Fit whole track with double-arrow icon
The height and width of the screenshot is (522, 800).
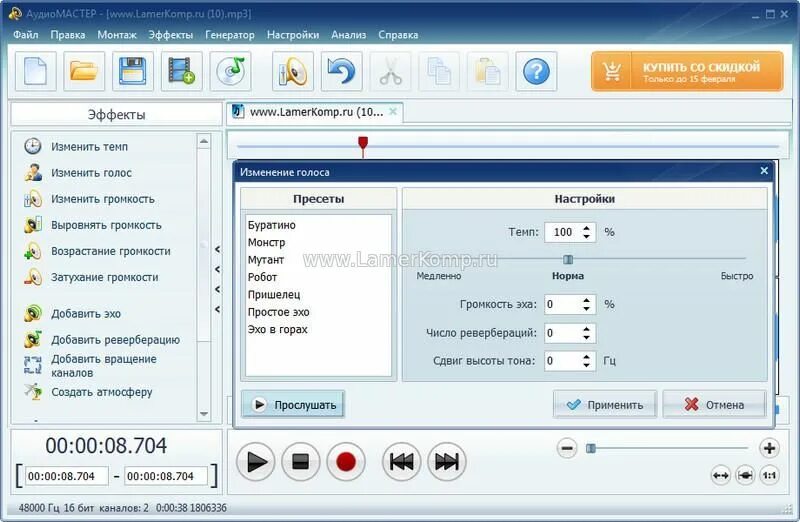pyautogui.click(x=720, y=476)
